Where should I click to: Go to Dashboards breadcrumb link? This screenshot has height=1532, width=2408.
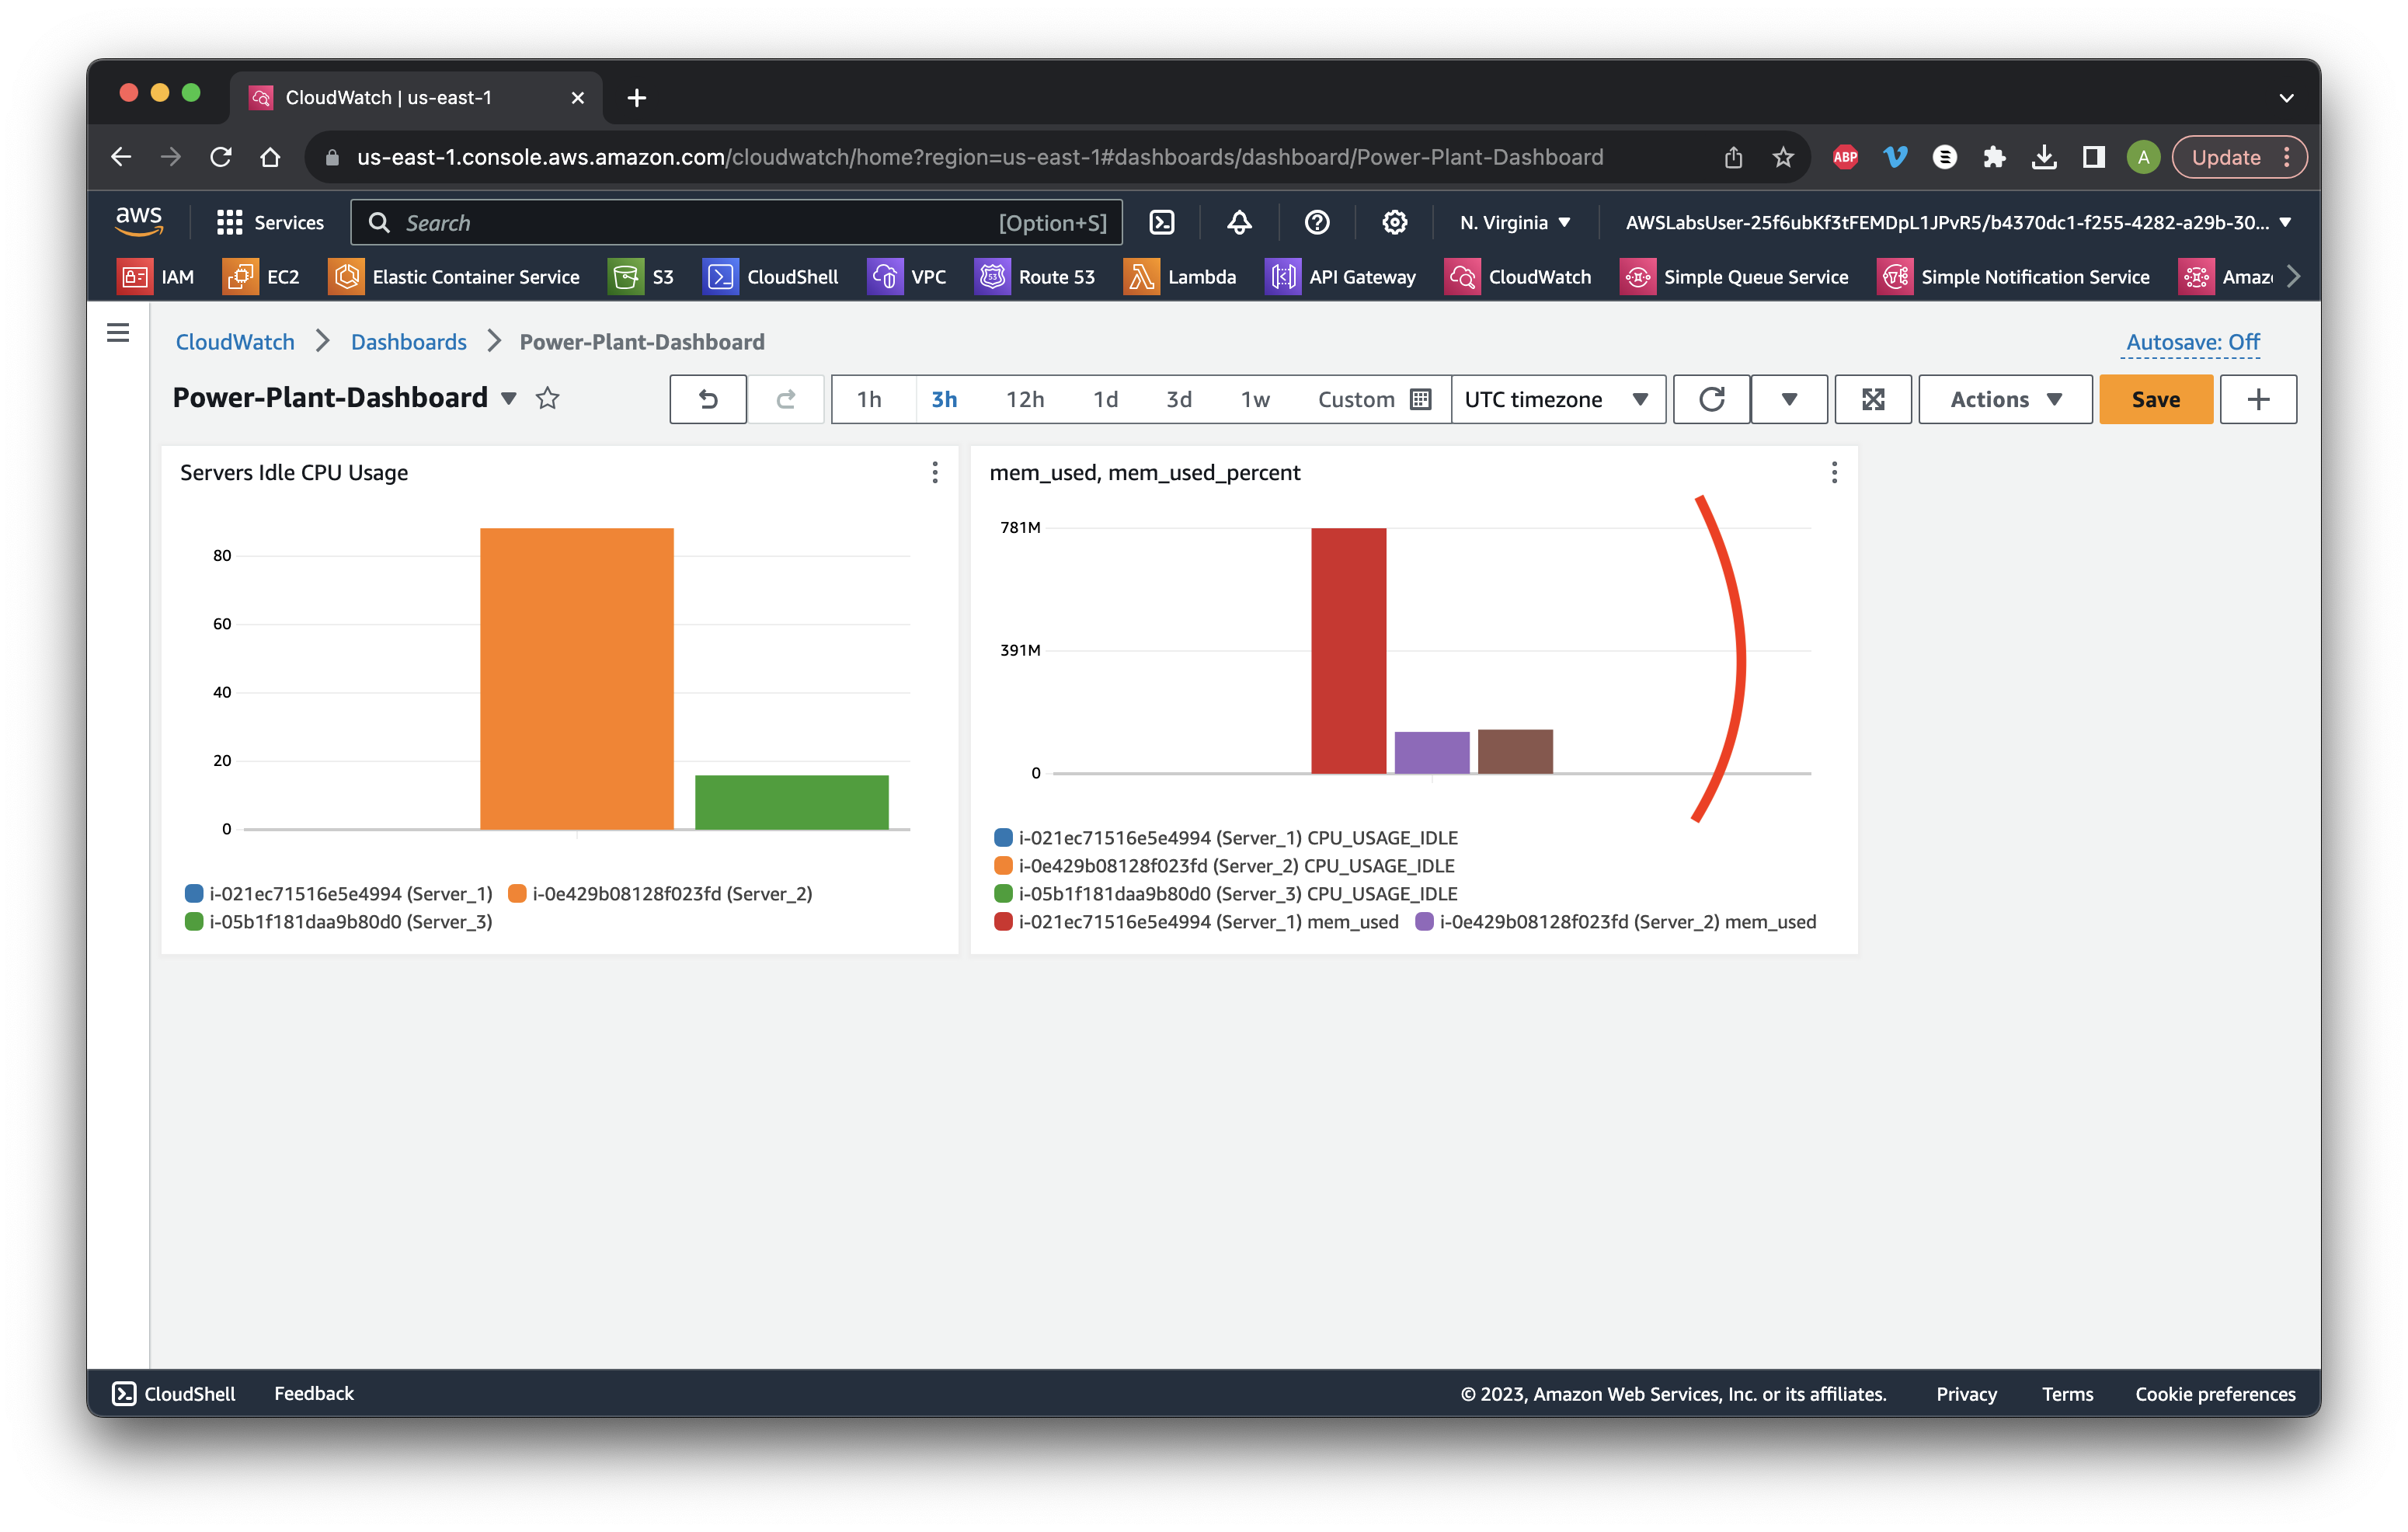[408, 342]
